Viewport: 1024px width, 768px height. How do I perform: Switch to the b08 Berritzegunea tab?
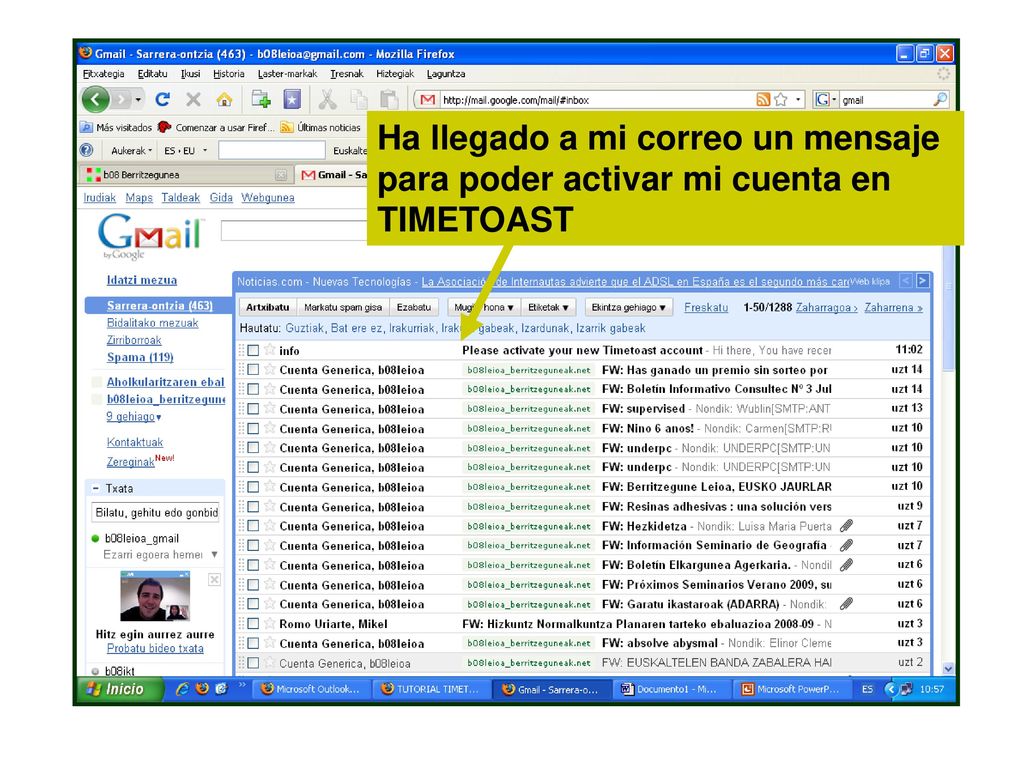[186, 174]
